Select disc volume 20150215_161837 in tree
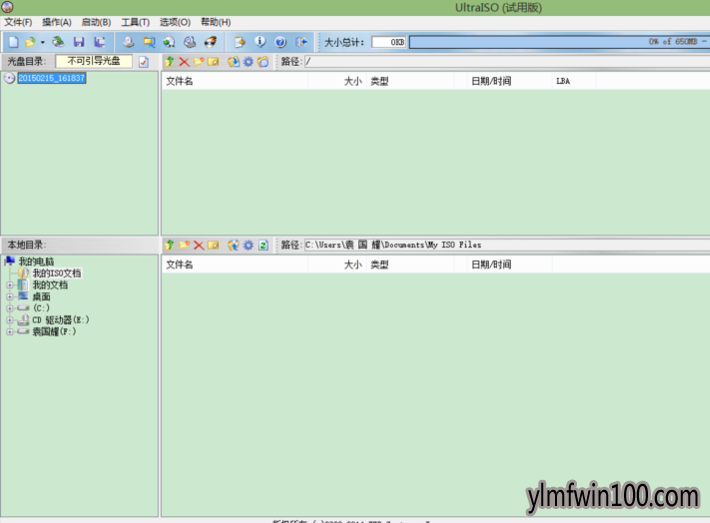Image resolution: width=710 pixels, height=523 pixels. [52, 78]
